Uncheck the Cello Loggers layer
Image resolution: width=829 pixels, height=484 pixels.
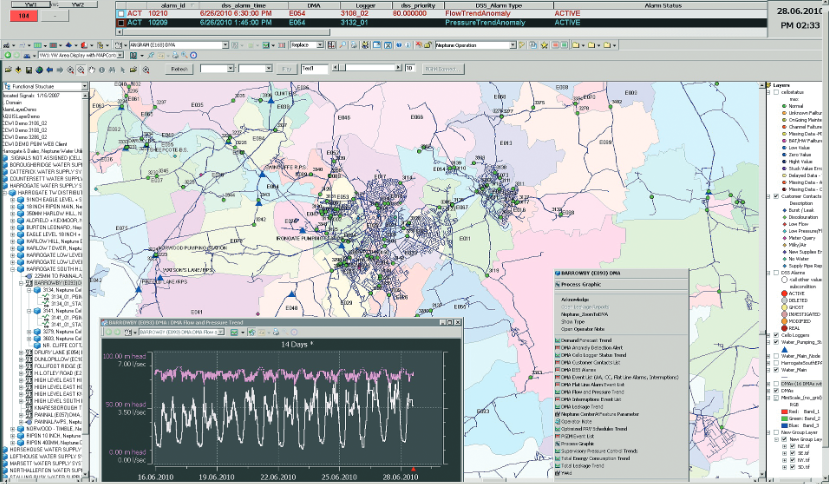[x=776, y=335]
